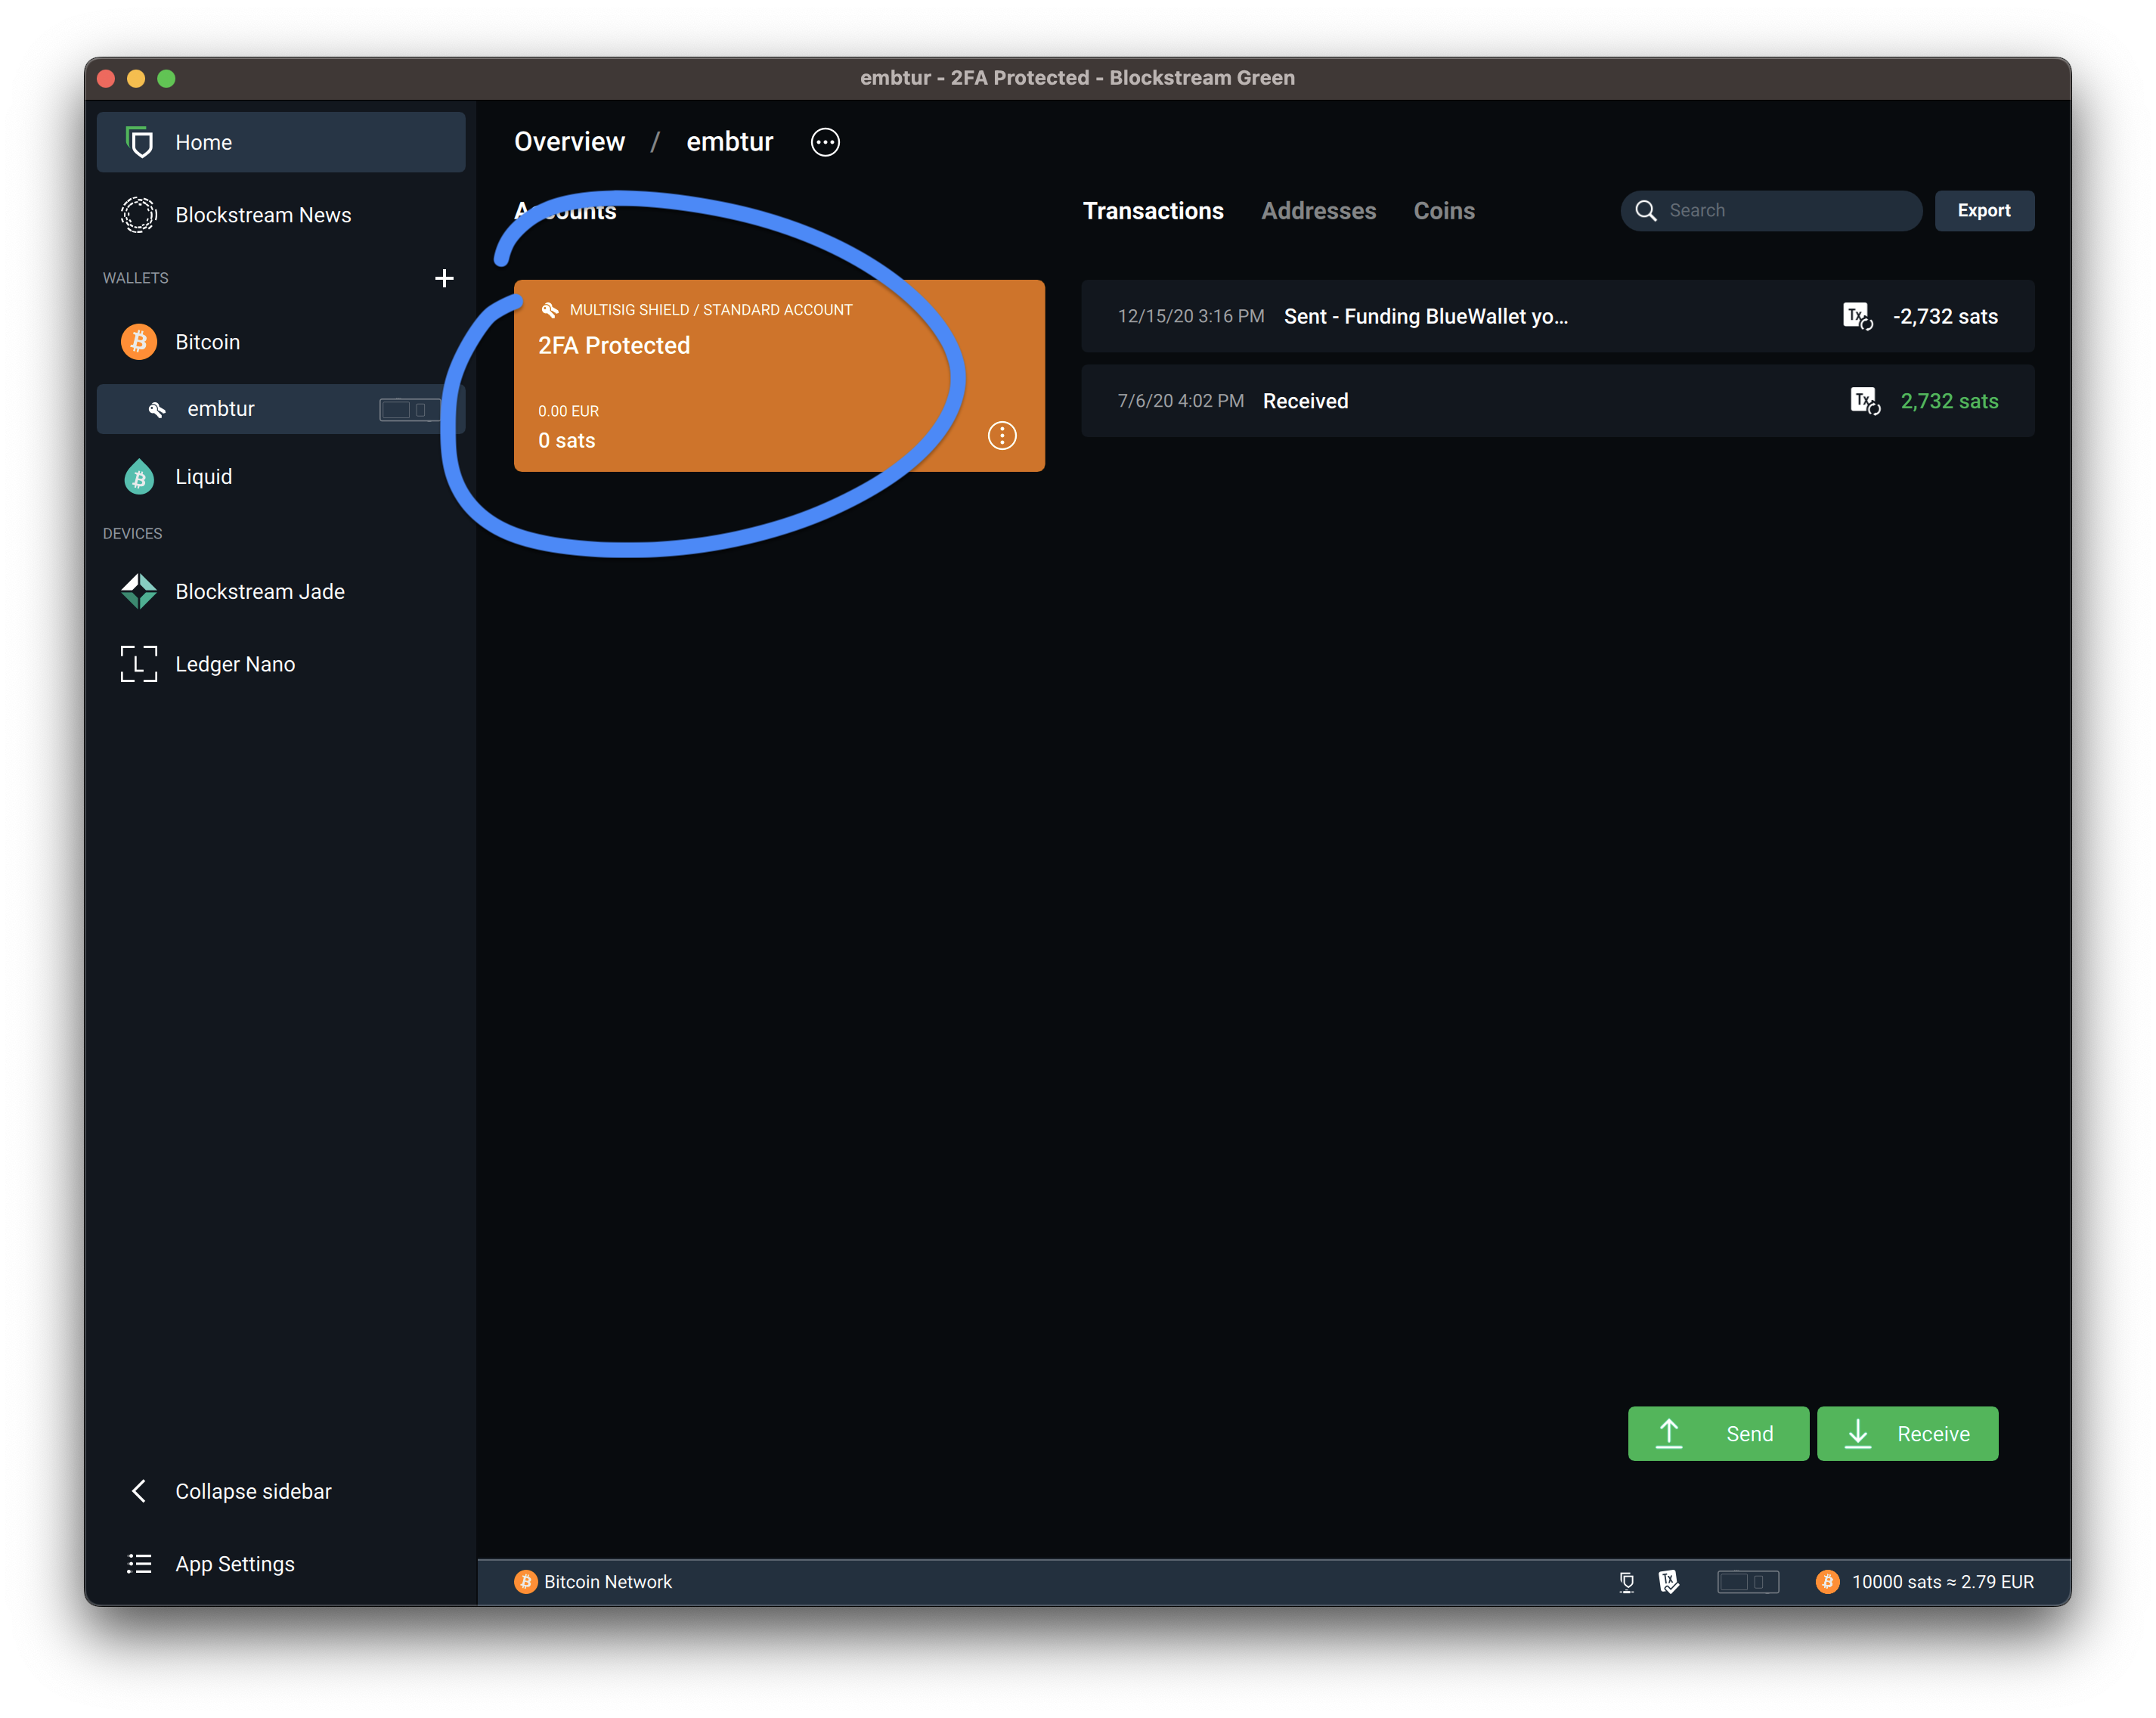
Task: Click the 7/6/20 4:02 PM timestamp
Action: click(1180, 401)
